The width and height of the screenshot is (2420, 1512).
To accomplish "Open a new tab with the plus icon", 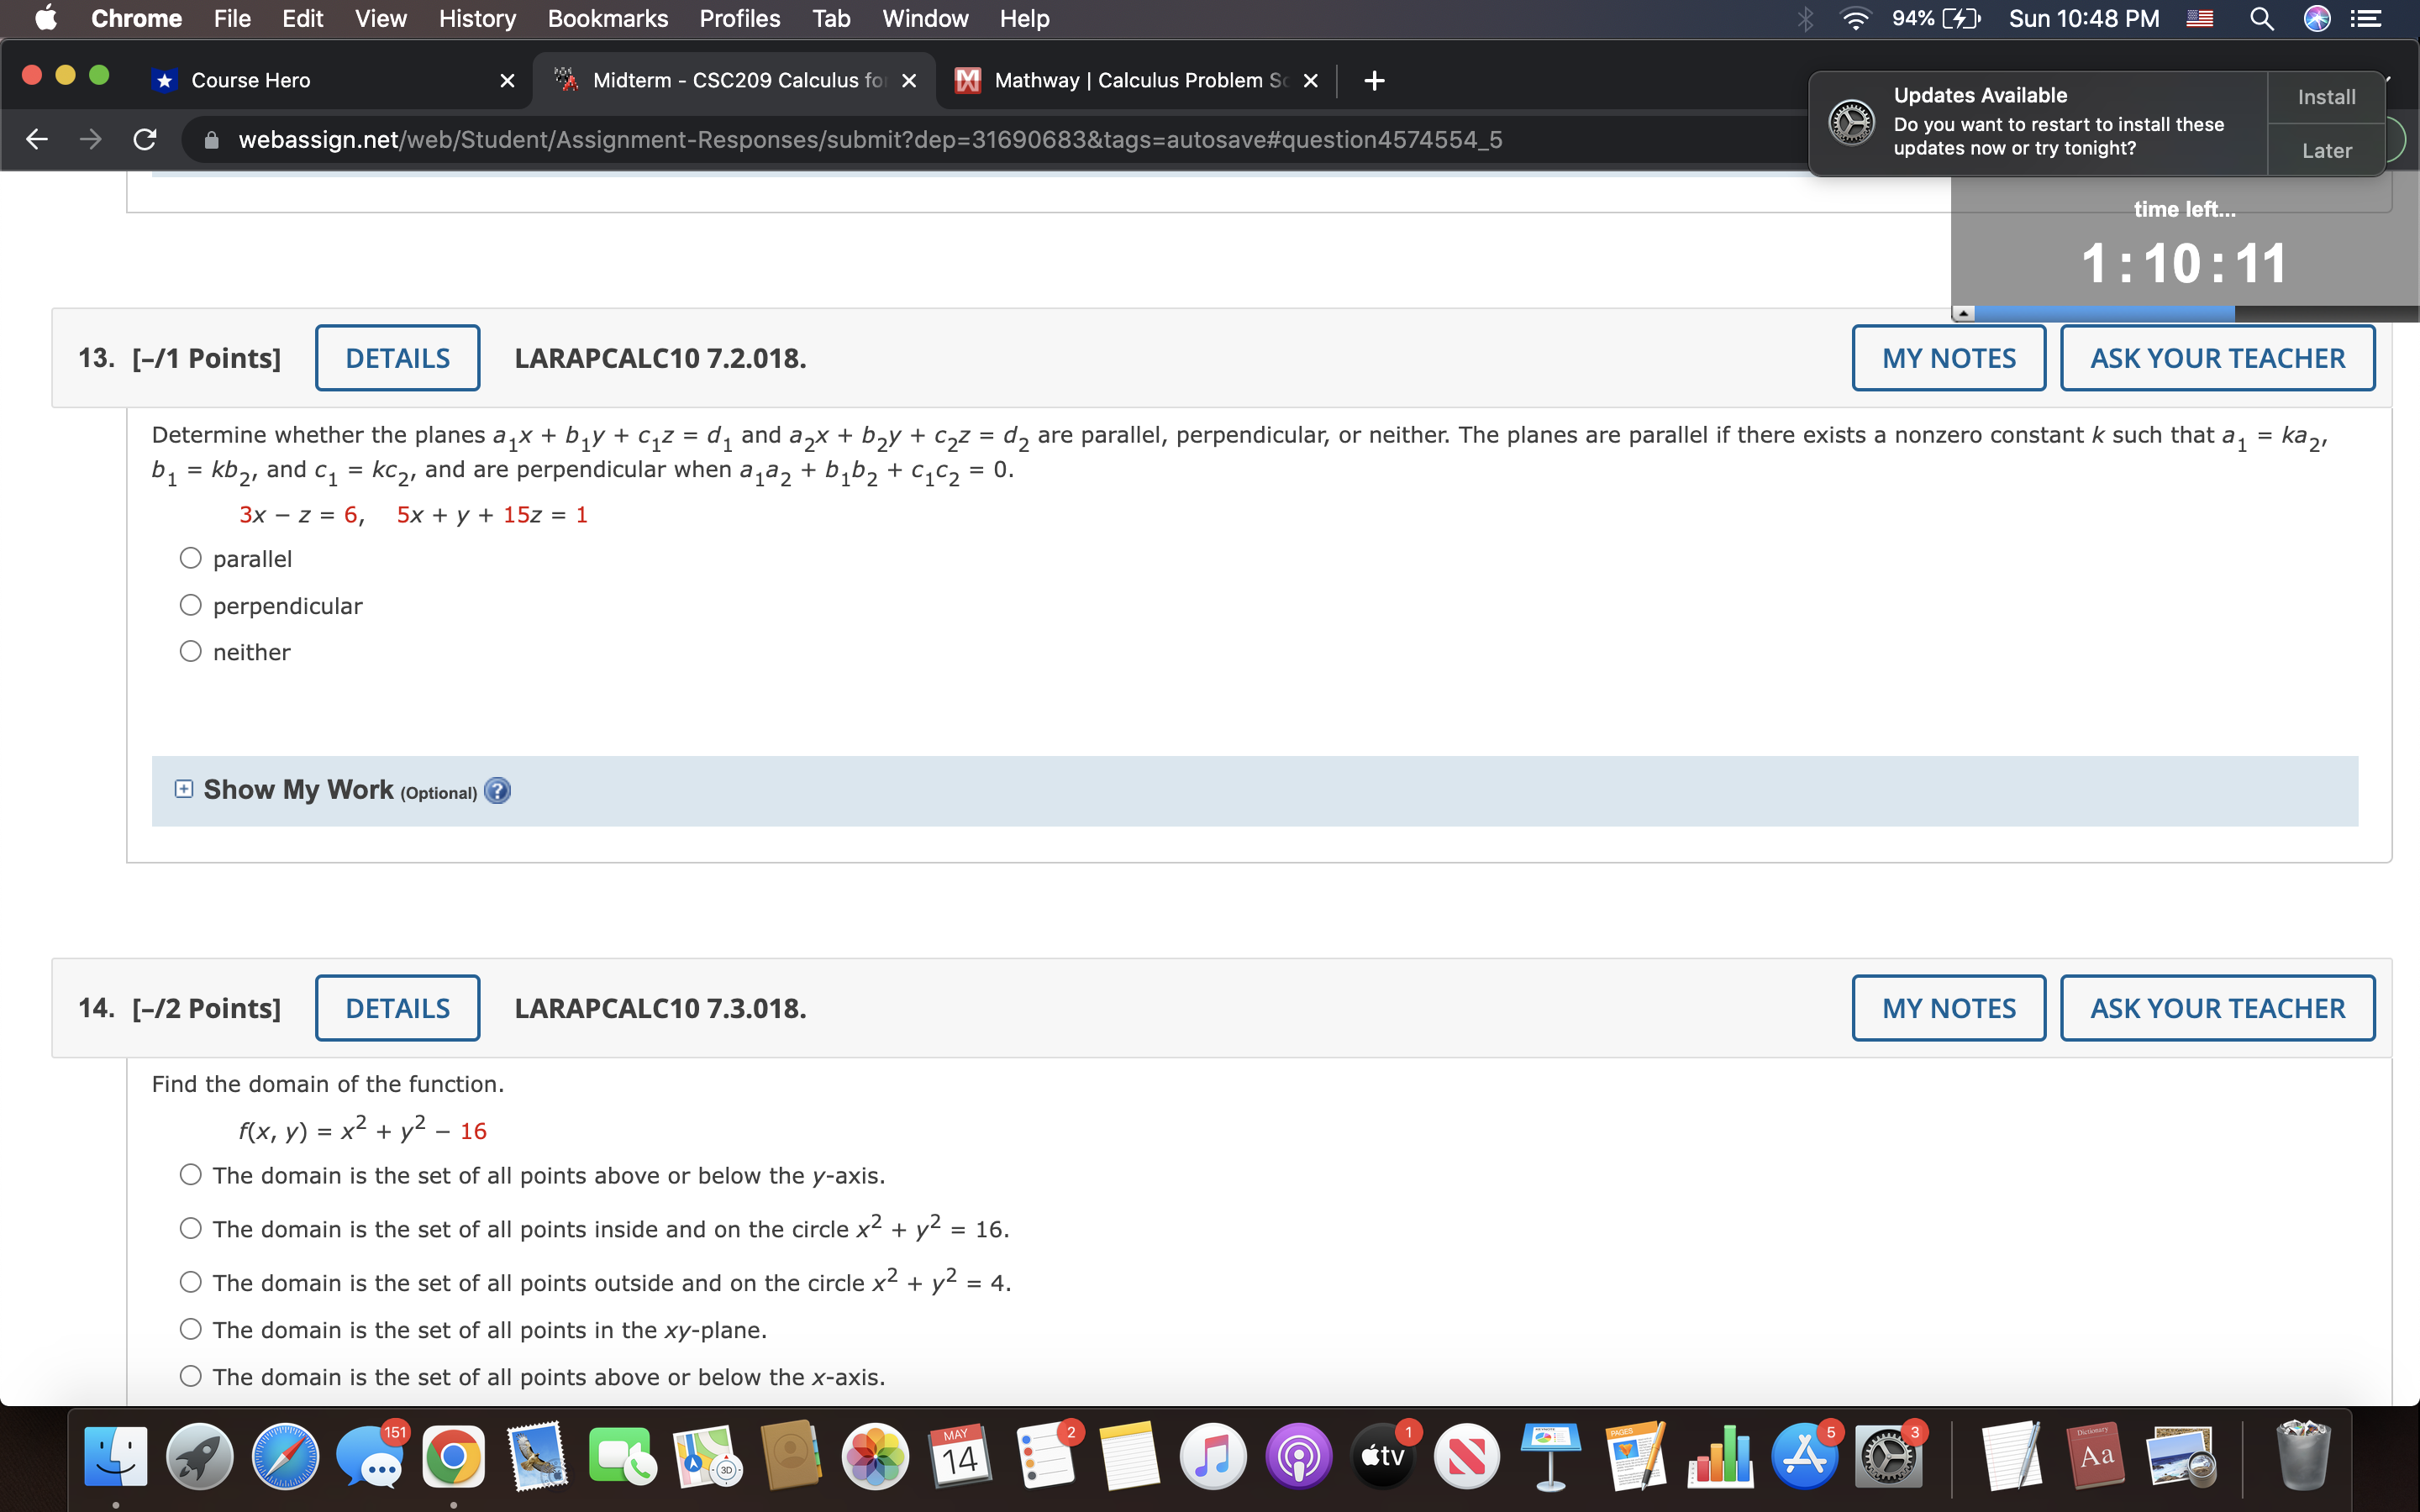I will 1374,80.
